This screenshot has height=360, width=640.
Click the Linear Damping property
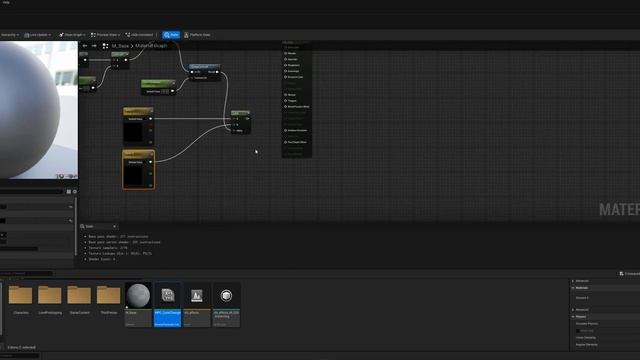[586, 338]
